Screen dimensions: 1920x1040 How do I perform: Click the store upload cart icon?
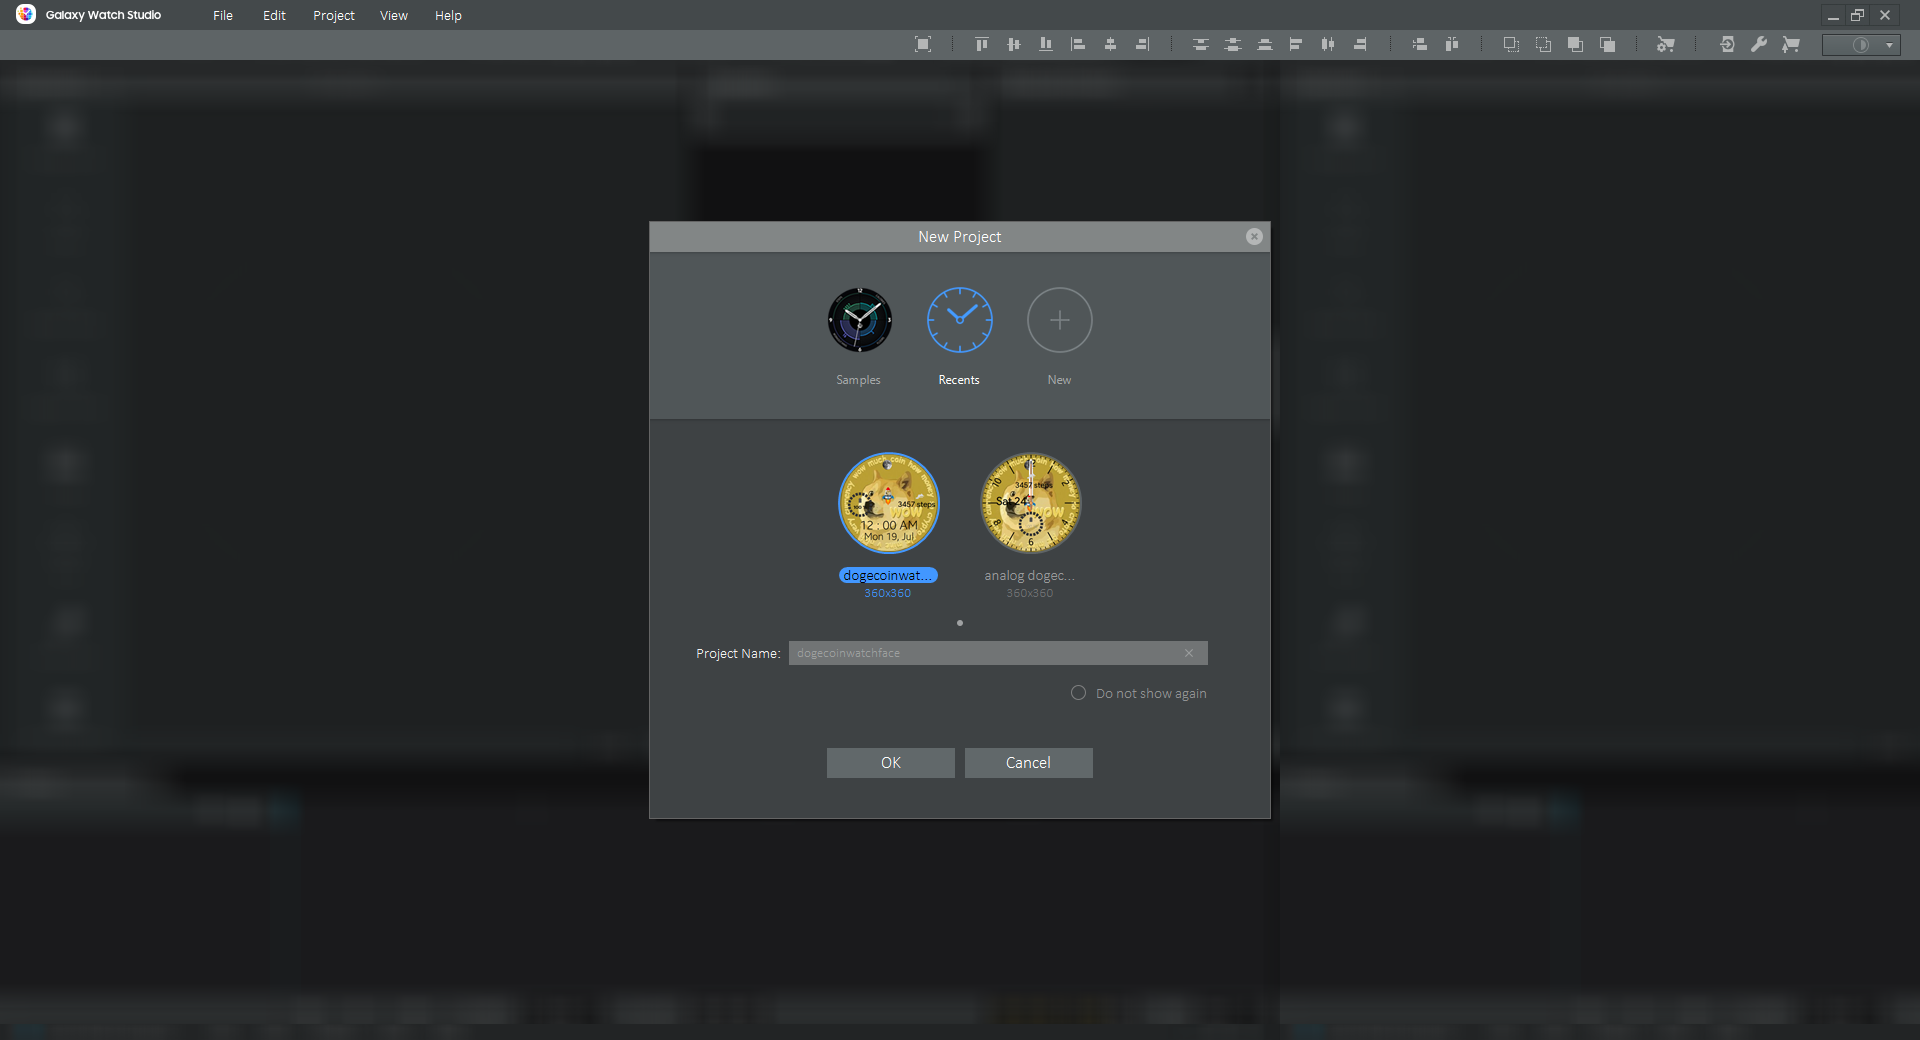(1790, 44)
